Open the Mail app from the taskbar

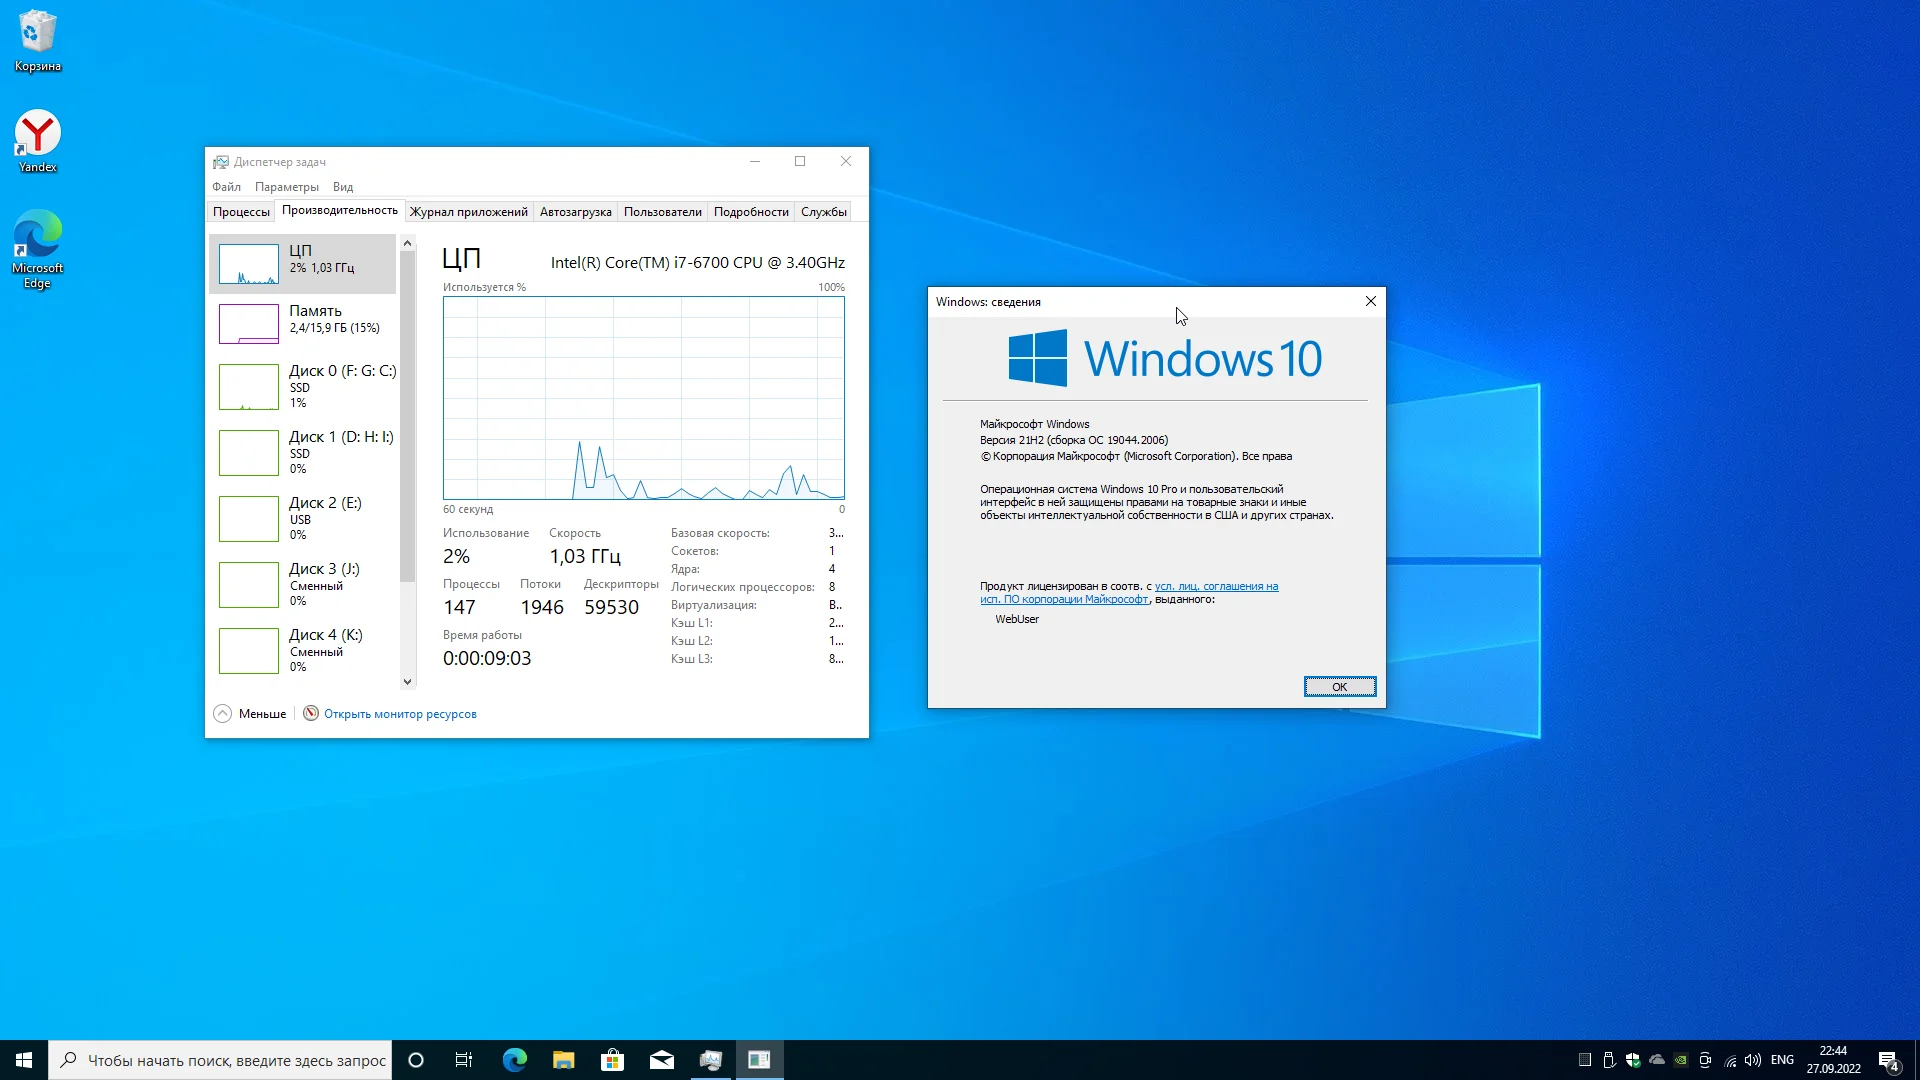point(661,1060)
